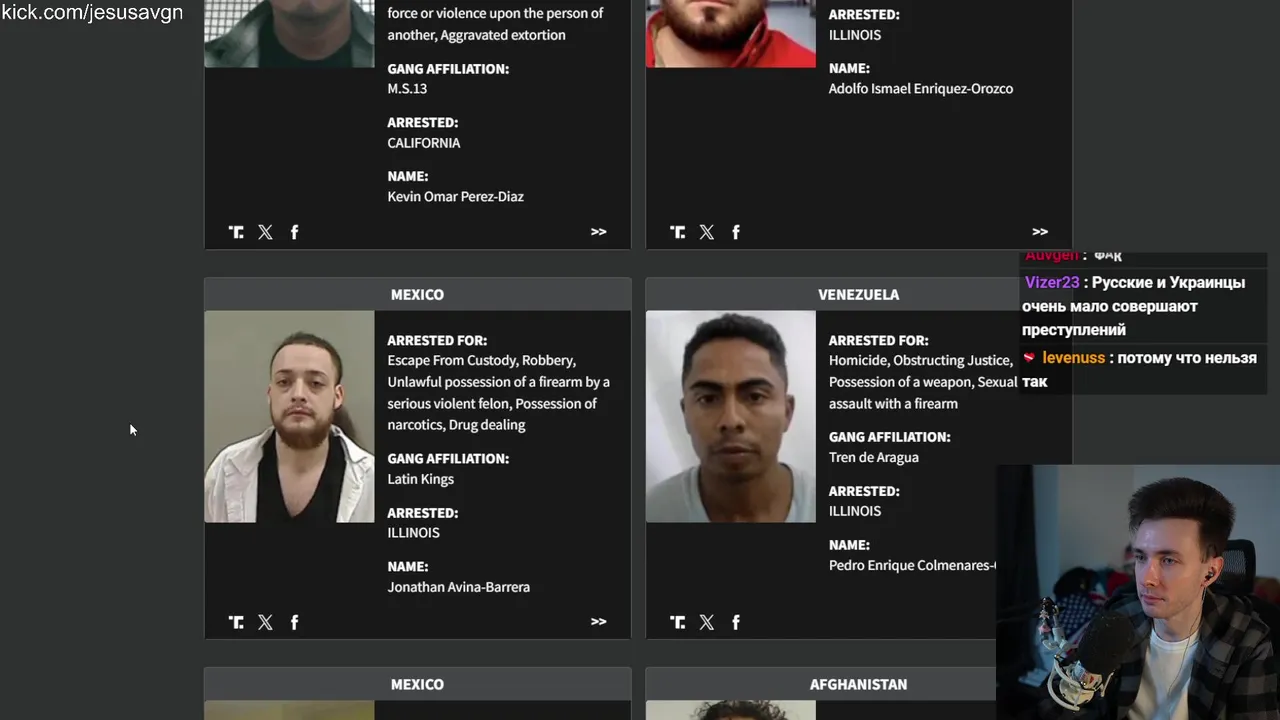1280x720 pixels.
Task: Share Pedro Enrique Colmenares card on X
Action: click(x=707, y=622)
